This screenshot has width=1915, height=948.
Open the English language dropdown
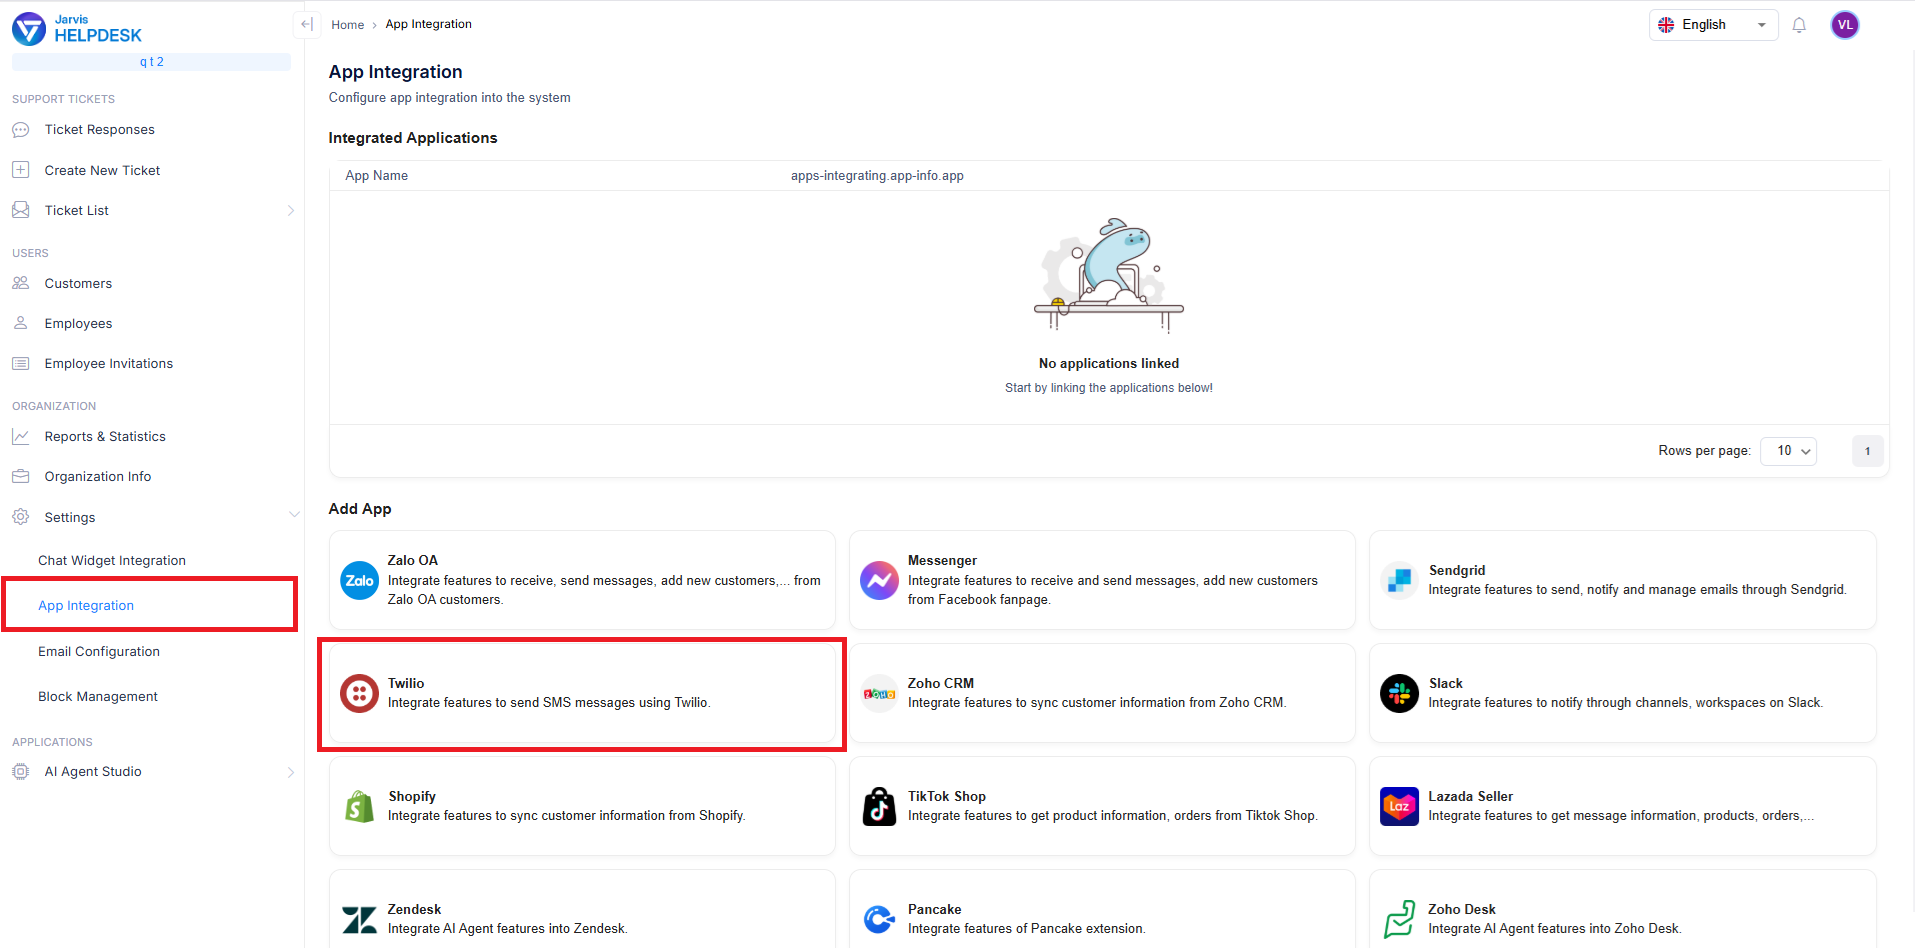tap(1713, 25)
